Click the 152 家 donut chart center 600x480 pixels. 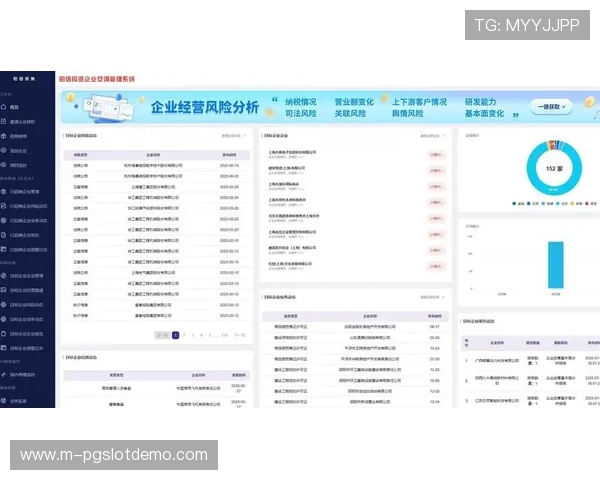click(554, 169)
